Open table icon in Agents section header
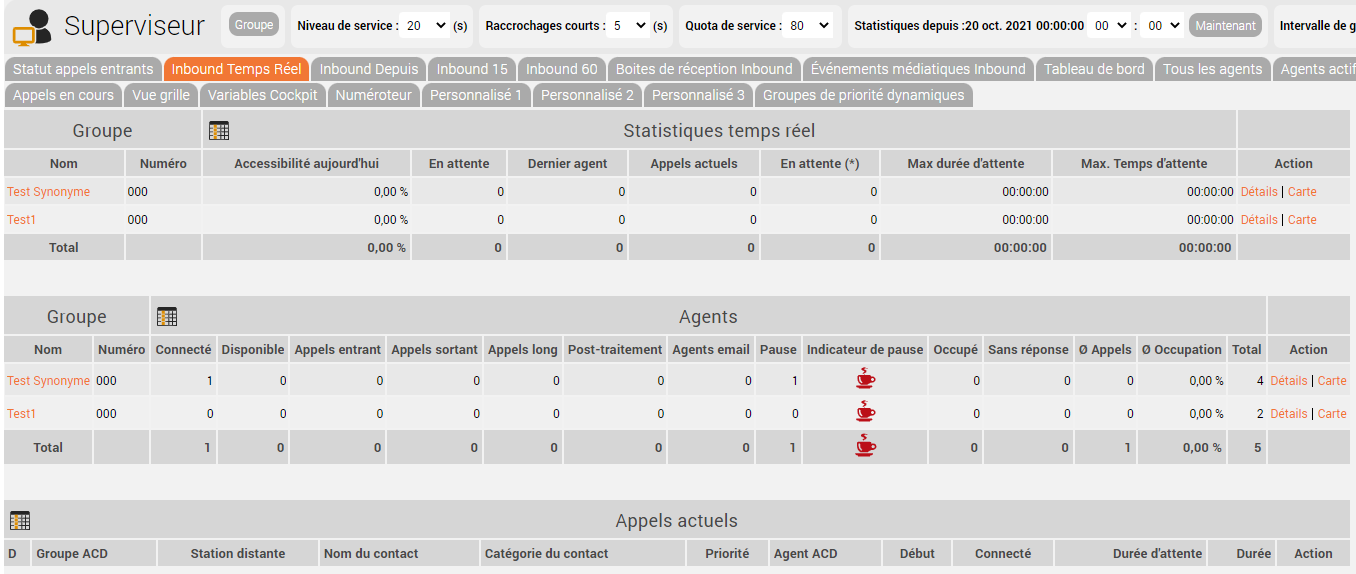Screen dimensions: 1356x574 (167, 317)
